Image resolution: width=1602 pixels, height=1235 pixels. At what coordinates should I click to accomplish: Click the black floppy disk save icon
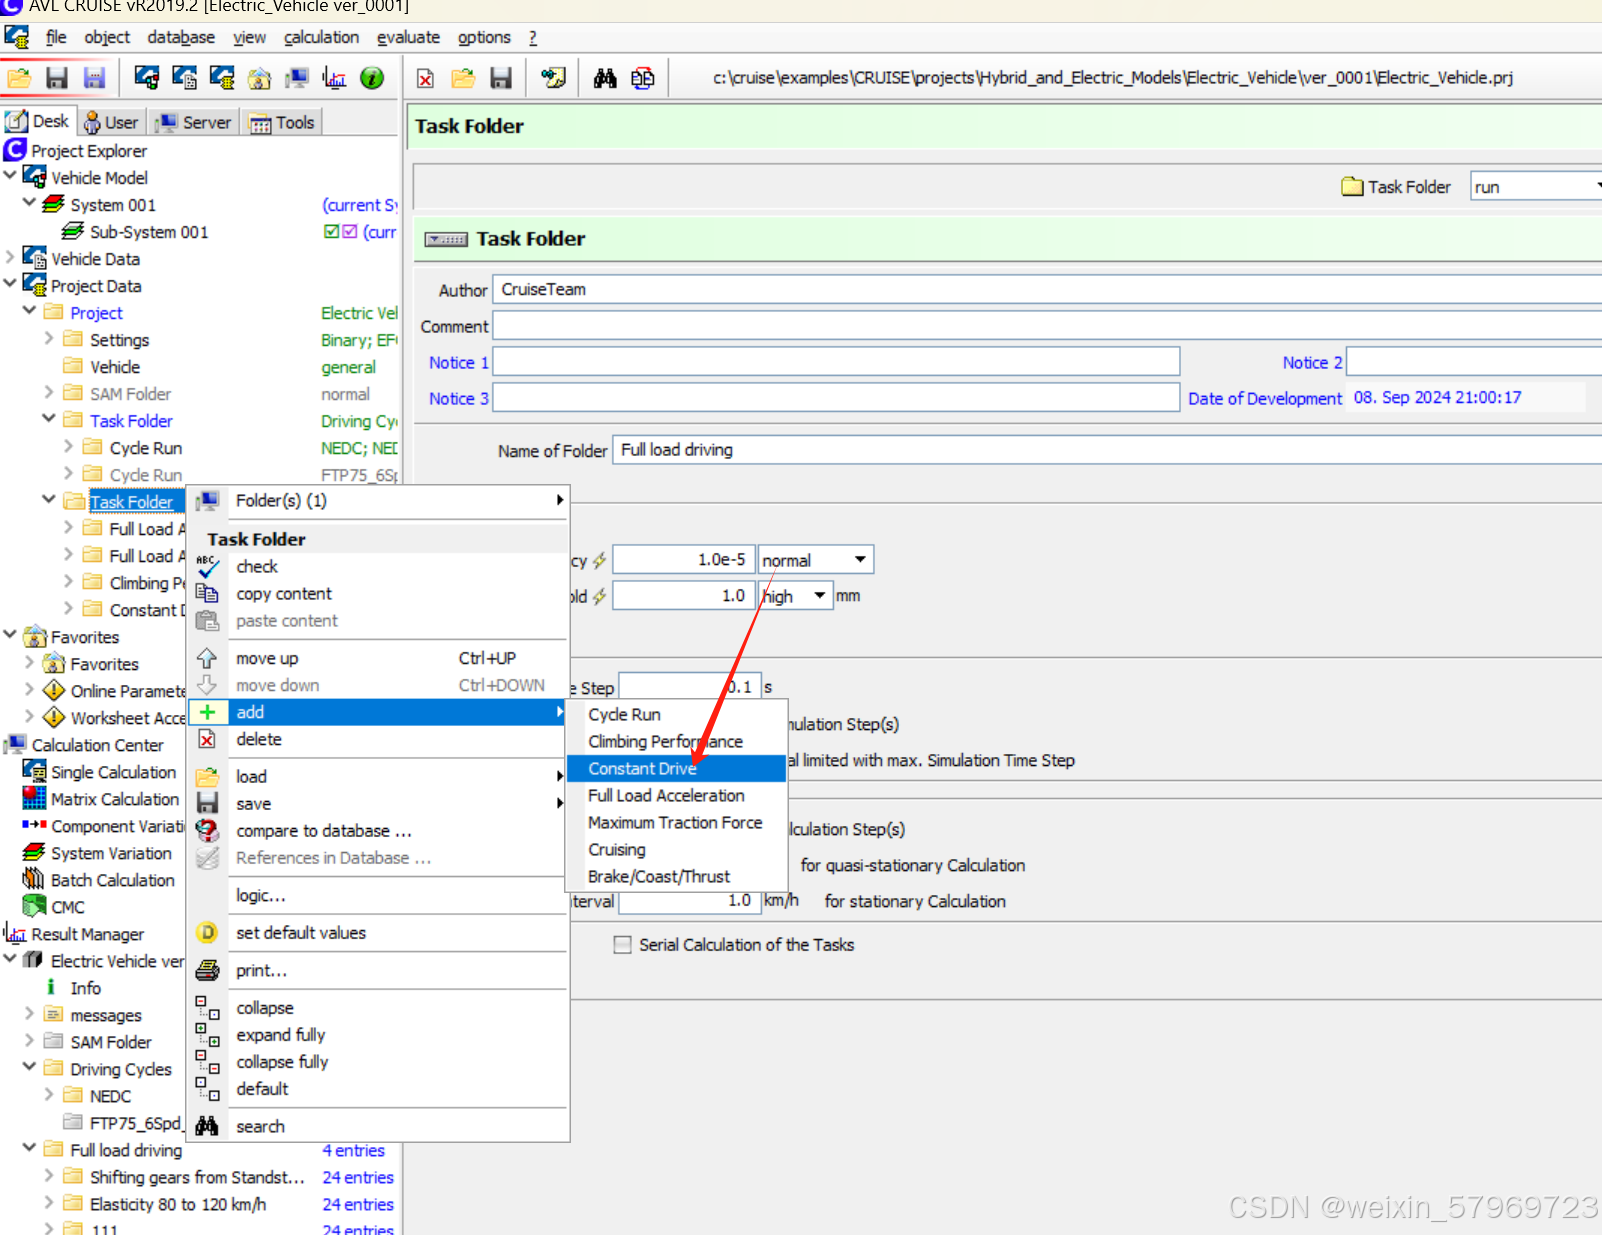pyautogui.click(x=57, y=77)
